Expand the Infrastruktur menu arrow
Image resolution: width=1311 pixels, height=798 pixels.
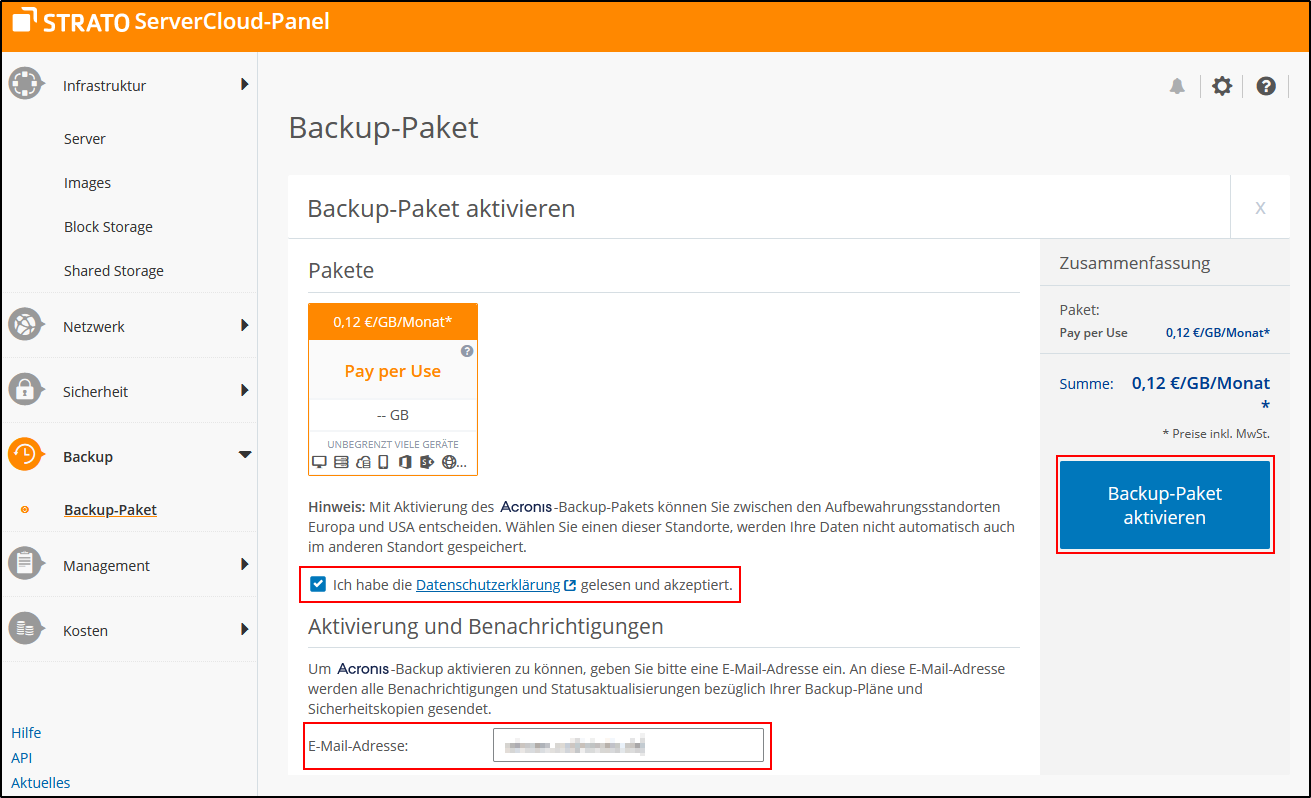pyautogui.click(x=244, y=84)
